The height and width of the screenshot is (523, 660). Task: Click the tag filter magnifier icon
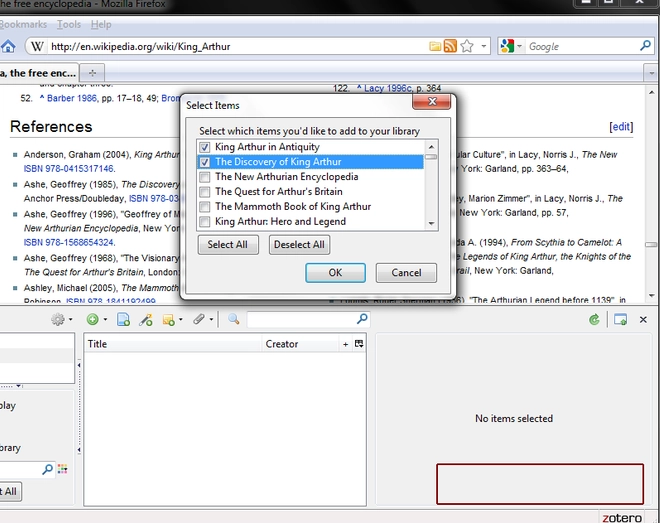coord(48,469)
